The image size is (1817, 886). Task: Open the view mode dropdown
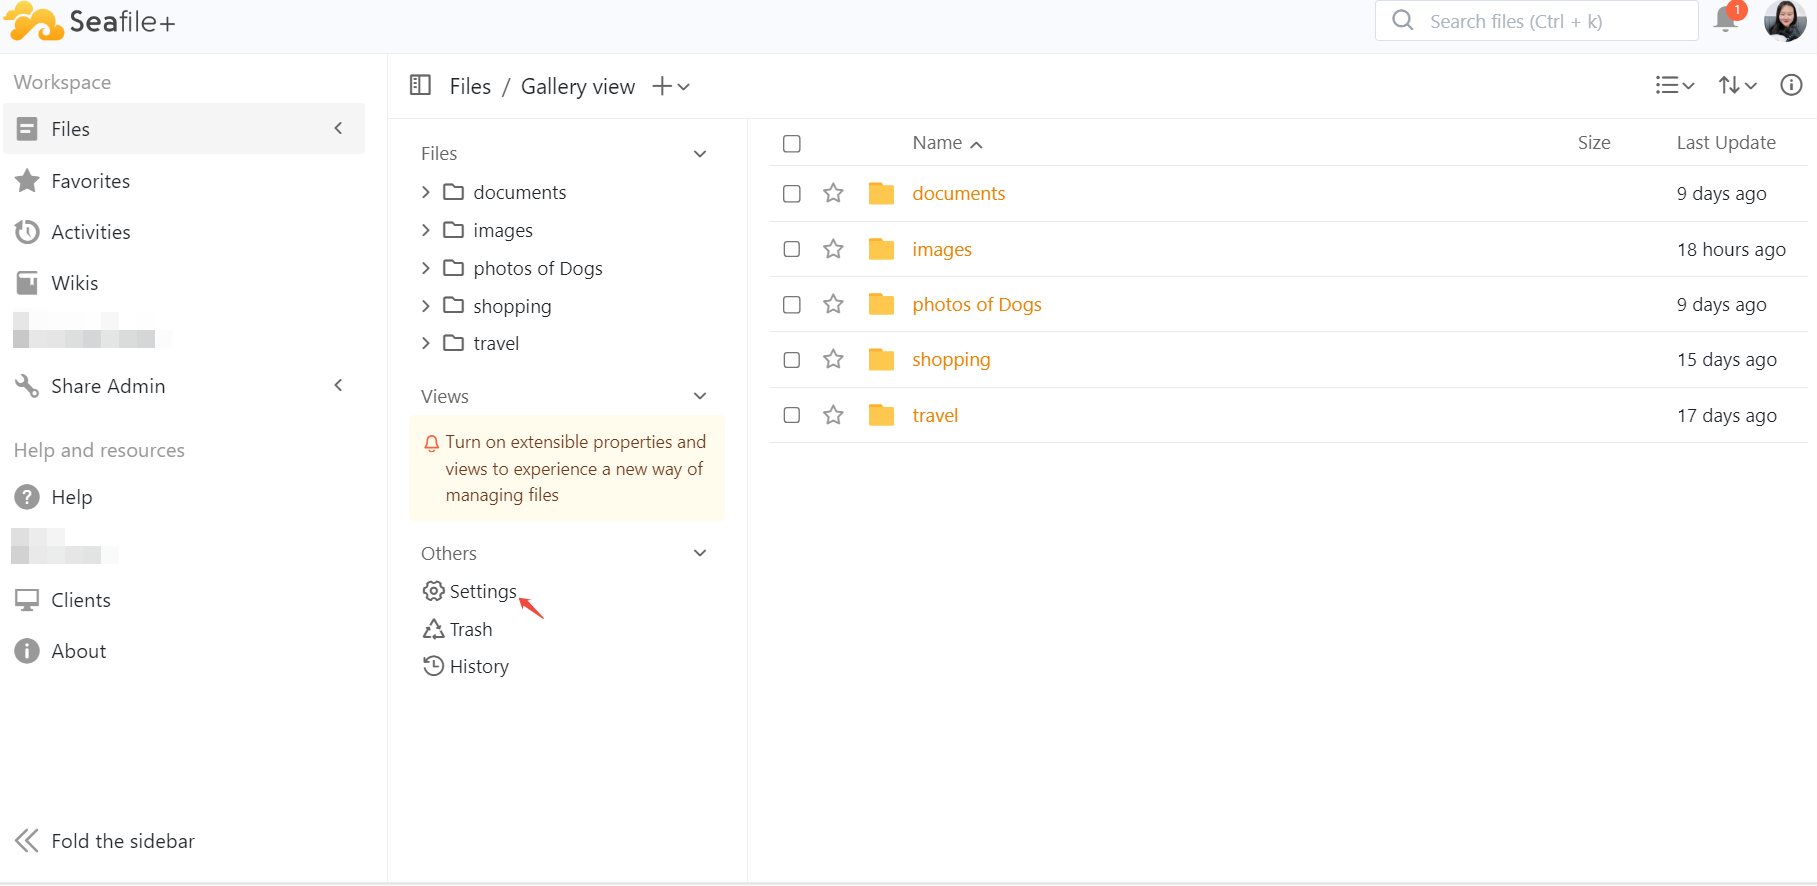click(x=1674, y=86)
